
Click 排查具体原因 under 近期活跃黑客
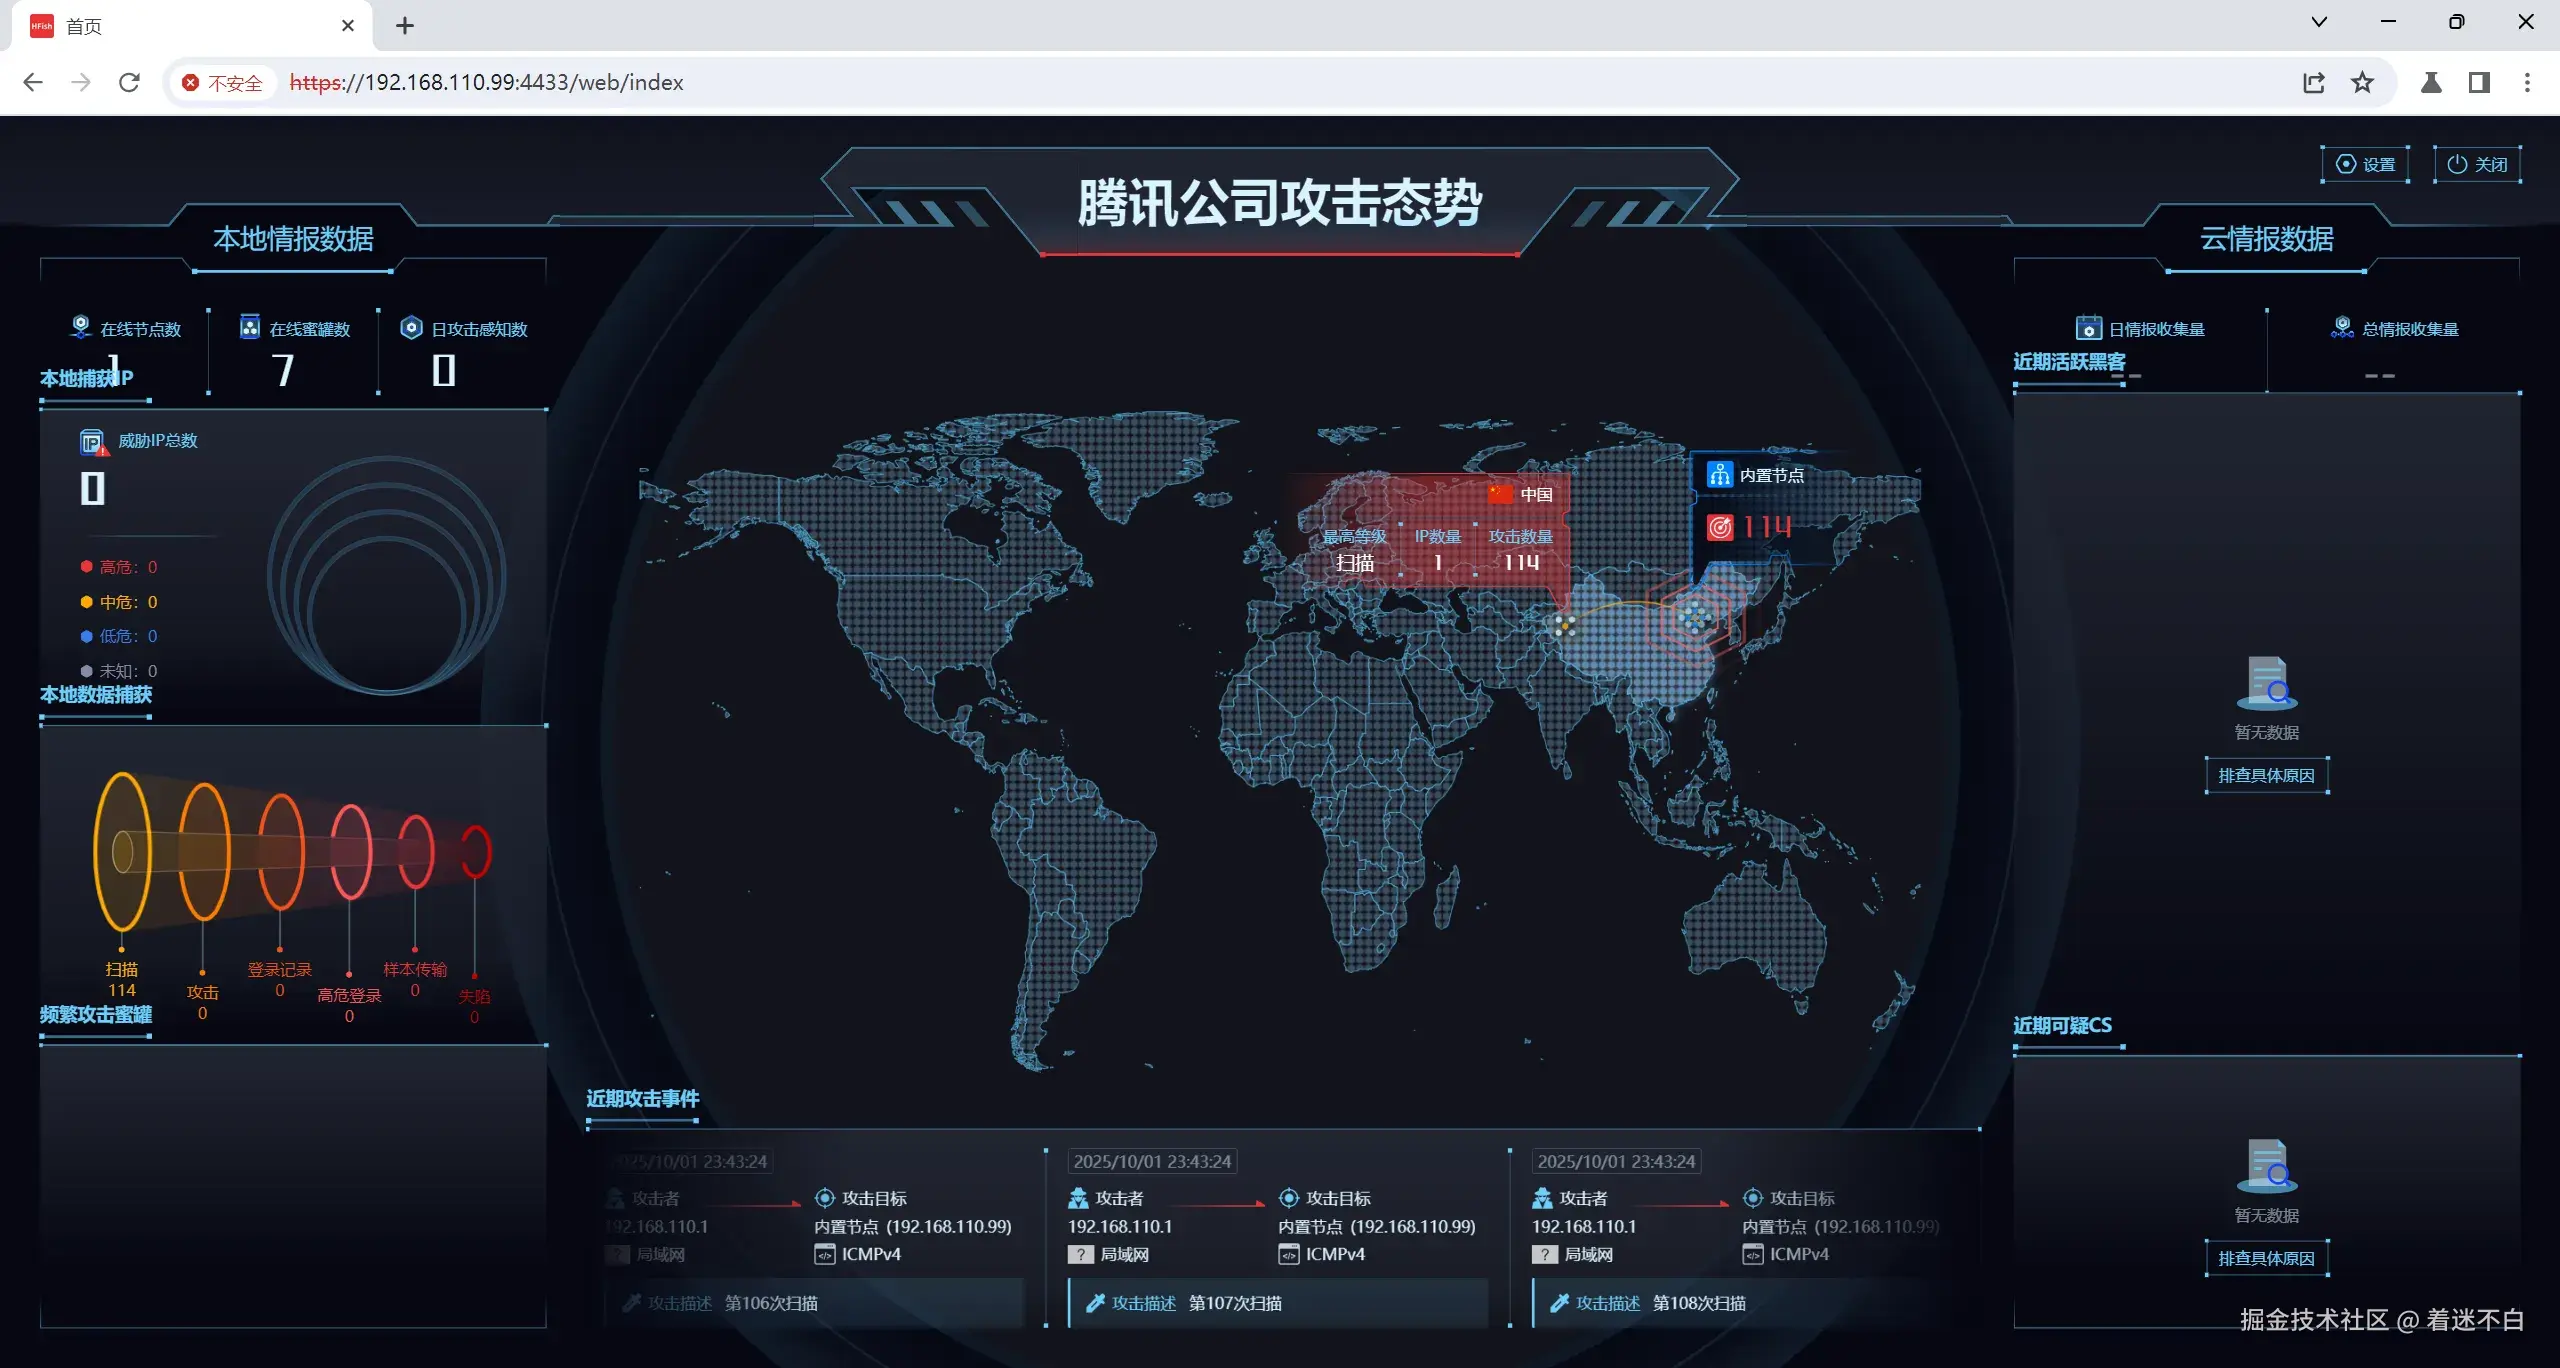(x=2266, y=776)
